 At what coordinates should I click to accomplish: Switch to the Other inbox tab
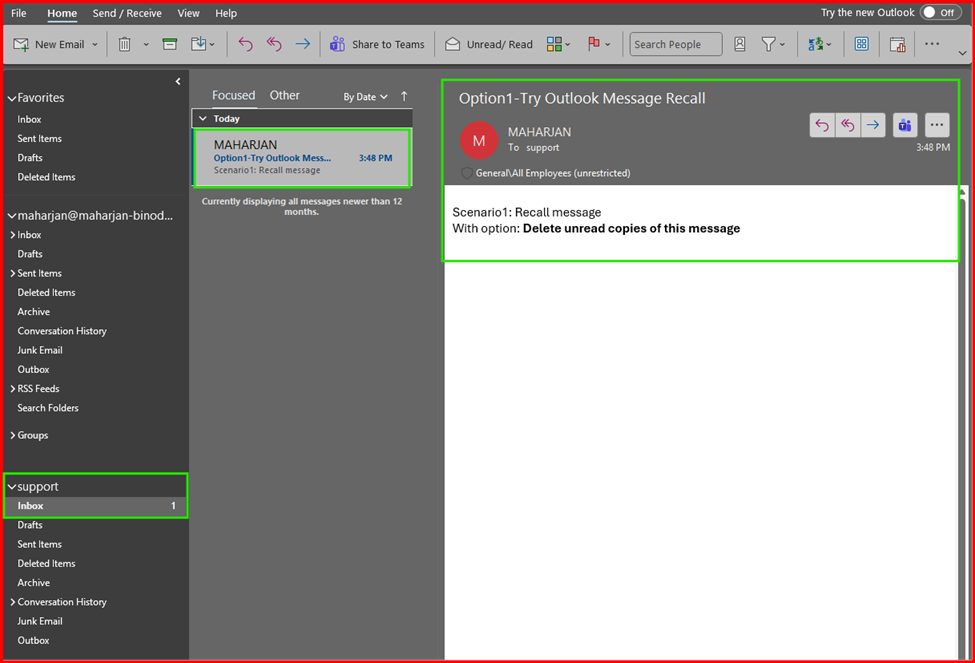[x=284, y=95]
